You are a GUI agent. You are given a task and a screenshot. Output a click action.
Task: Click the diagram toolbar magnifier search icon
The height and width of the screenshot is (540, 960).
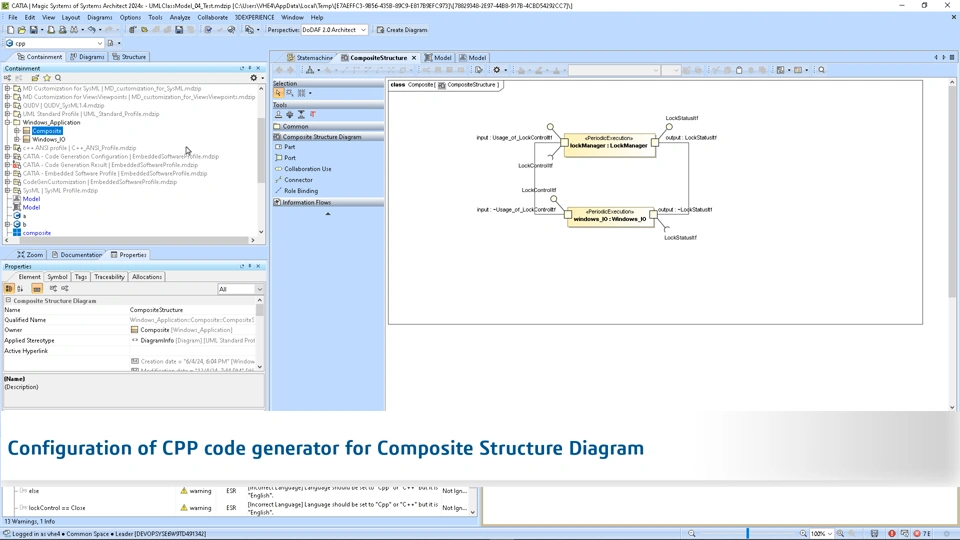click(x=822, y=70)
